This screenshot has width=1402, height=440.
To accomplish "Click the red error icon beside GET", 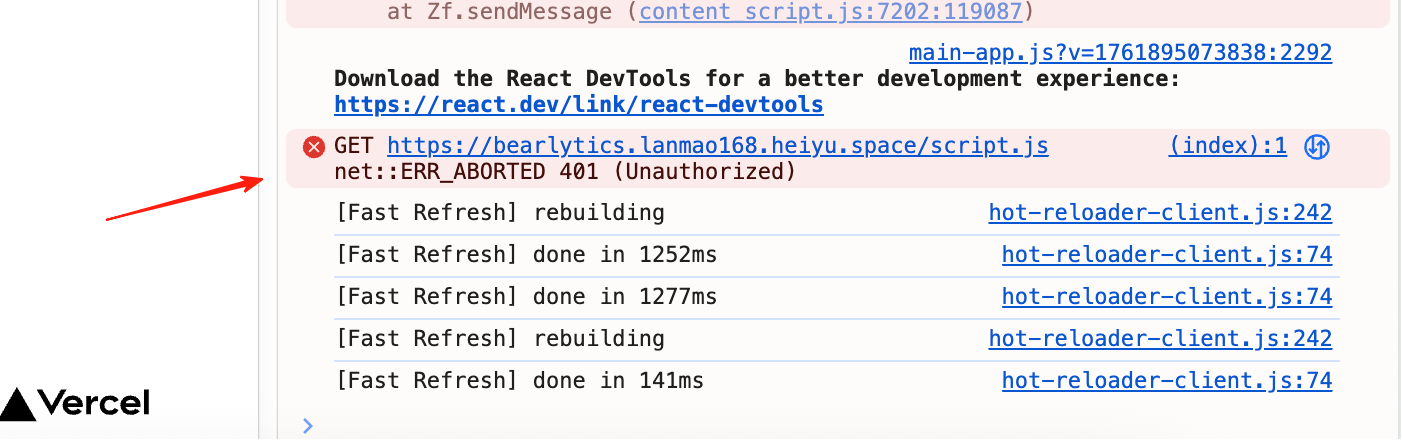I will 314,147.
